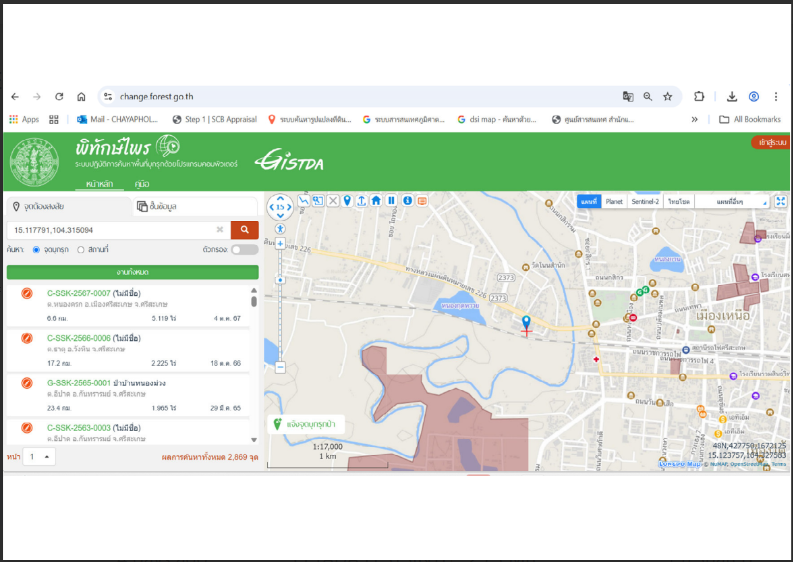The image size is (793, 562).
Task: Click the orange search button
Action: (245, 230)
